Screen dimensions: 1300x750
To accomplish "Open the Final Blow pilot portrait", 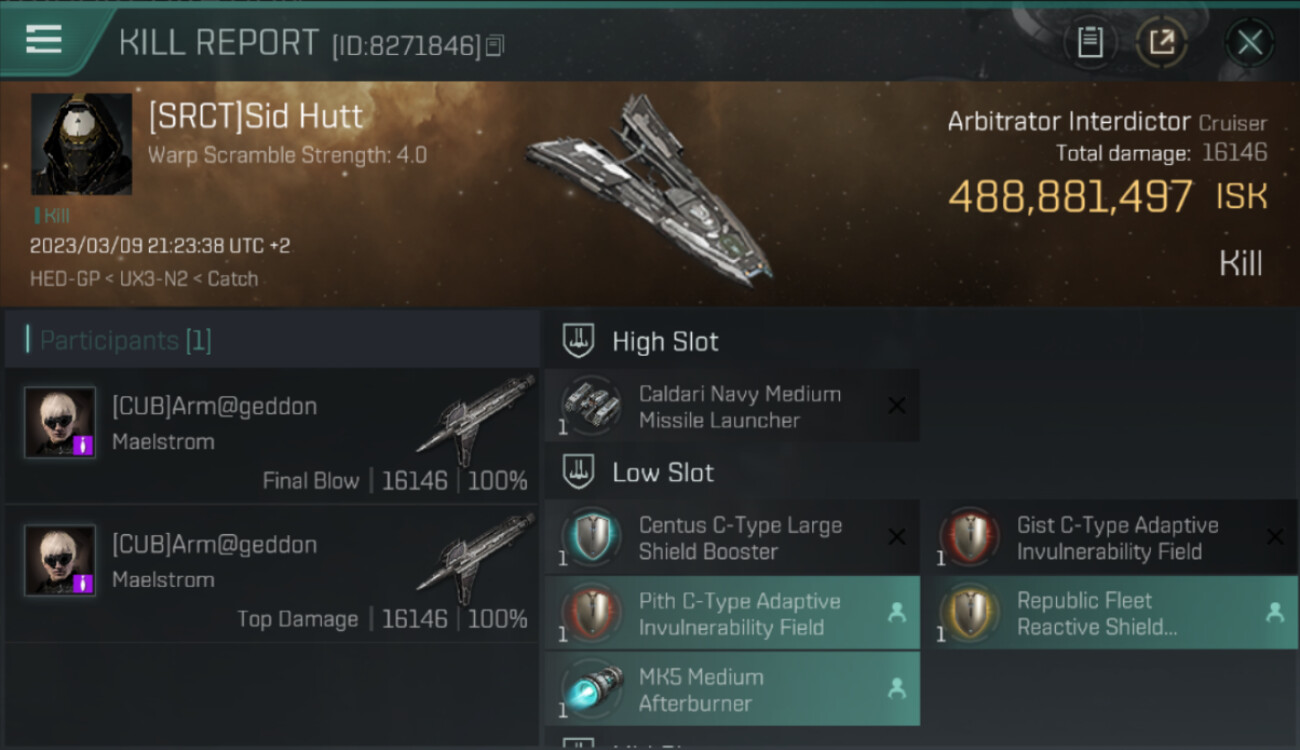I will pos(60,422).
